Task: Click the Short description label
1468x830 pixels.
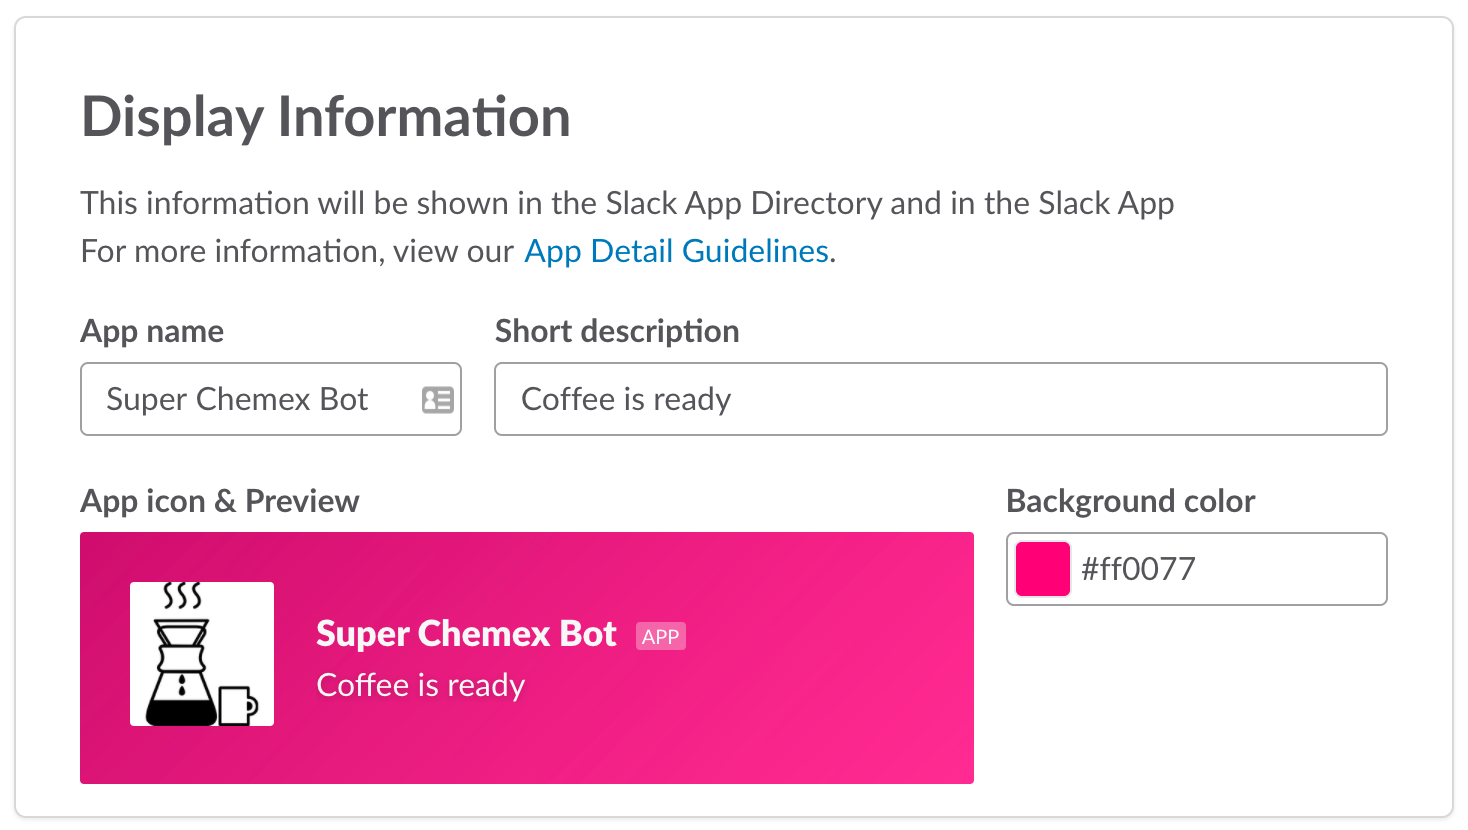Action: pos(617,332)
